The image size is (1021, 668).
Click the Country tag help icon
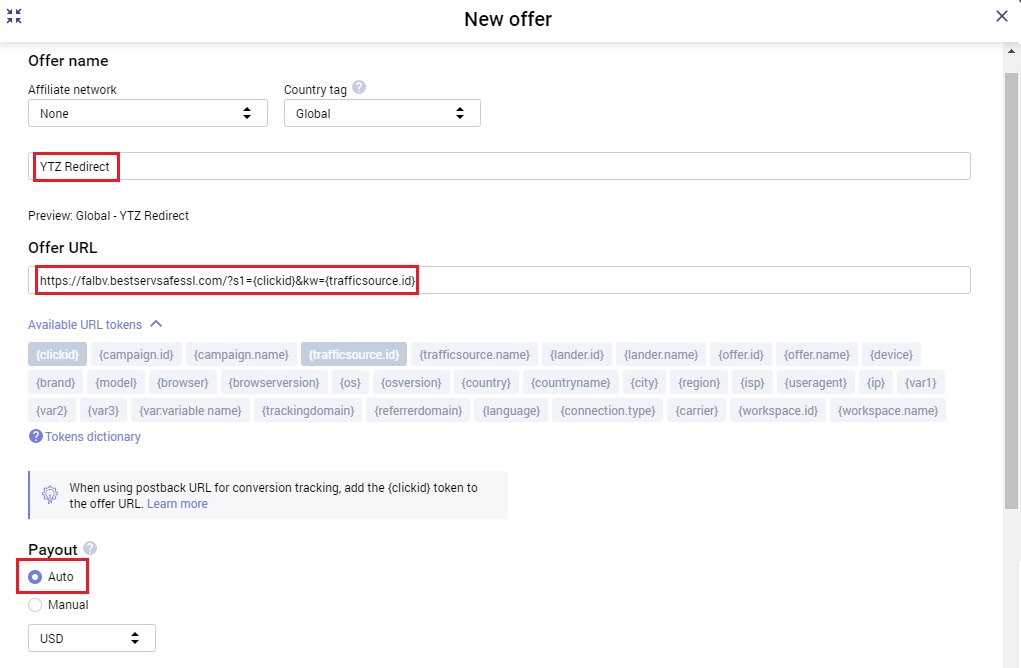coord(359,88)
